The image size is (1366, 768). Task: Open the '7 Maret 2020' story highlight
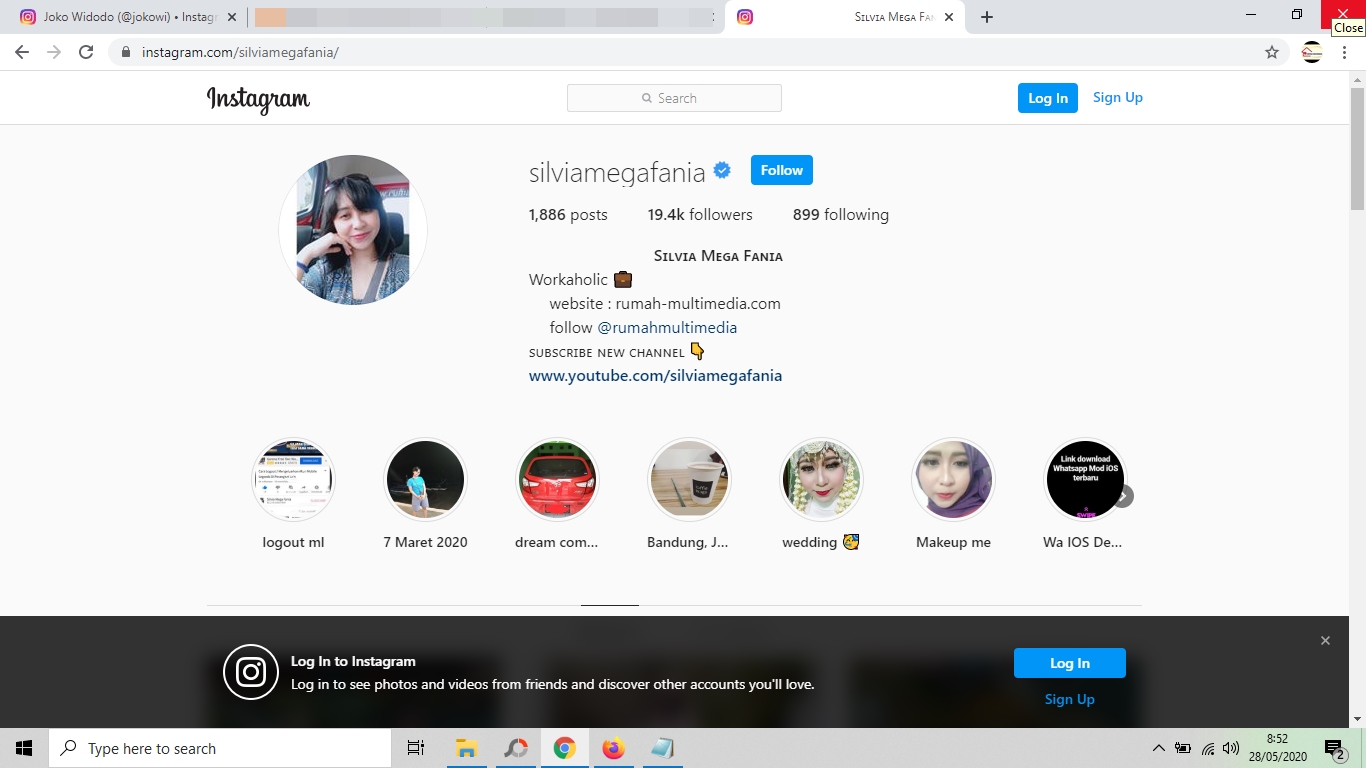tap(425, 480)
